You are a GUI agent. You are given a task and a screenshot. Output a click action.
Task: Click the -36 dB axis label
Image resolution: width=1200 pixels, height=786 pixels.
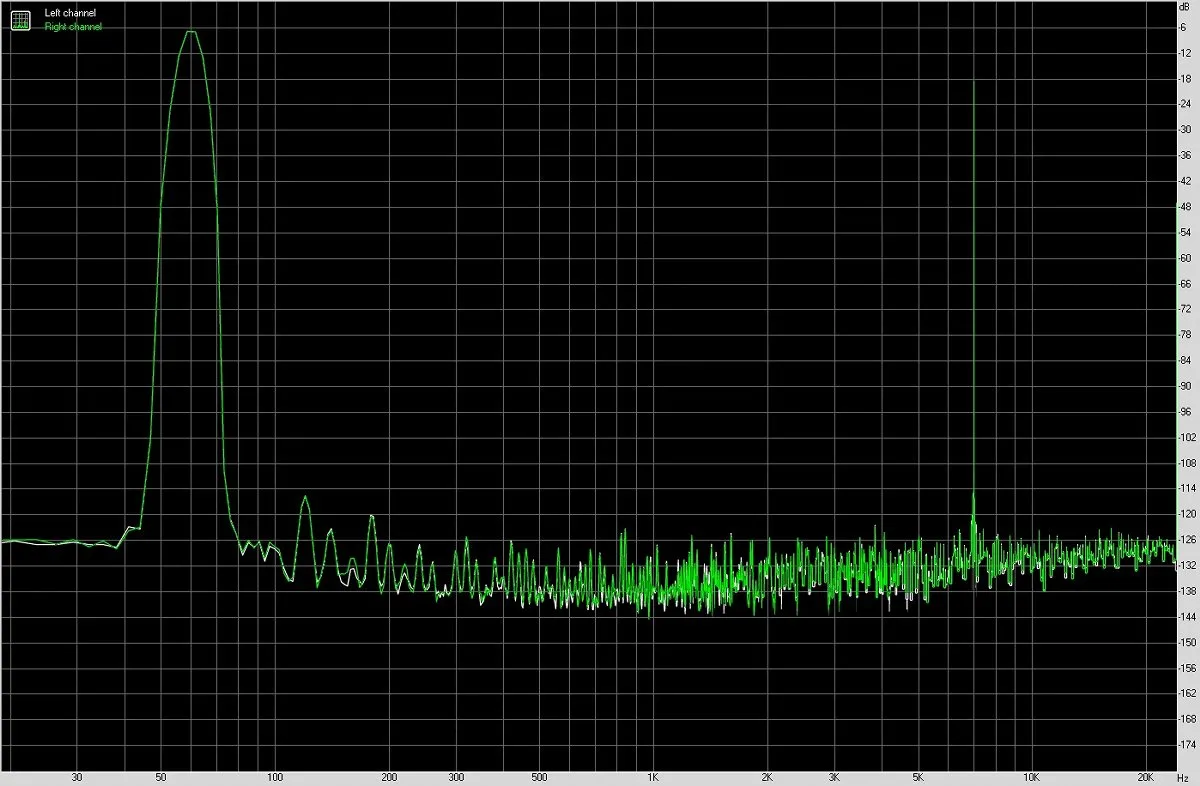tap(1186, 155)
